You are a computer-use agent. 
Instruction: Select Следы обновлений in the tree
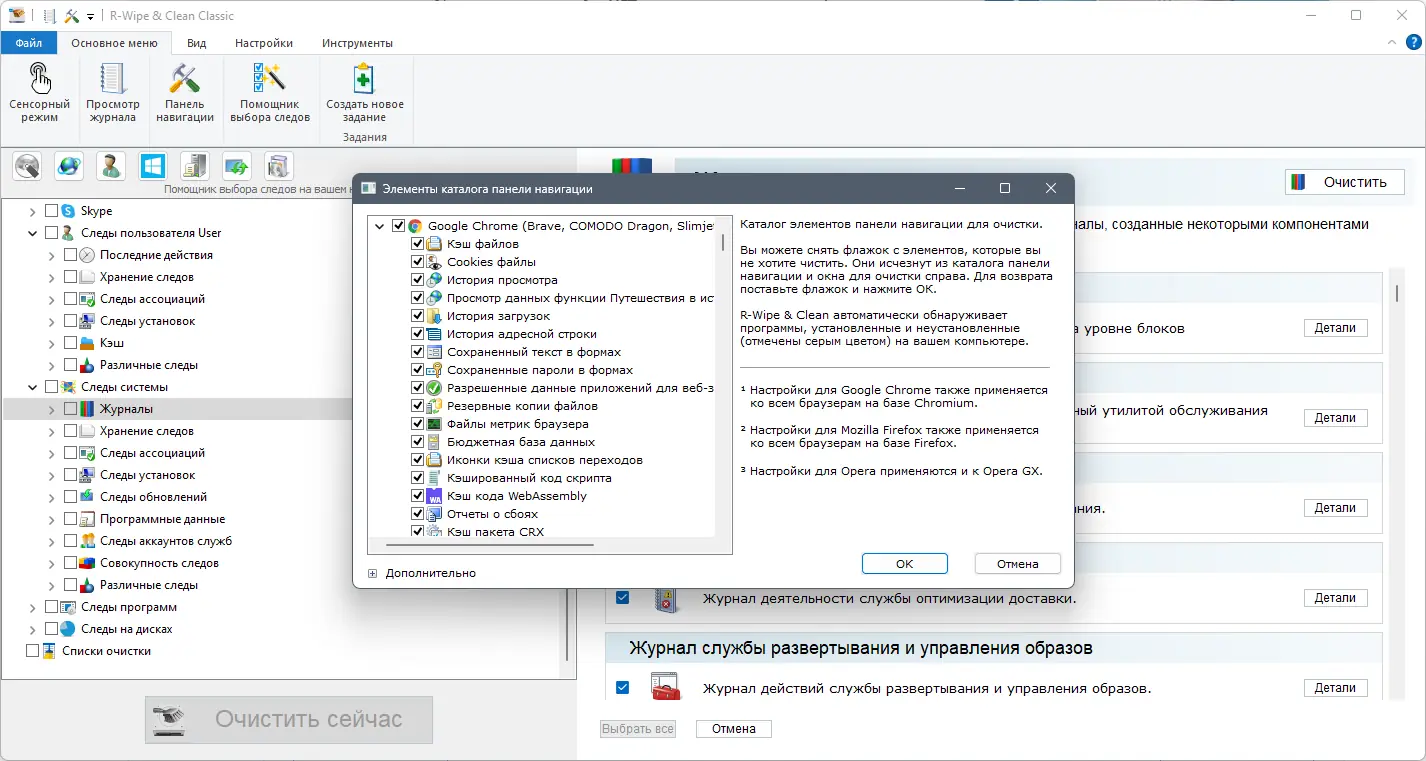pyautogui.click(x=154, y=497)
